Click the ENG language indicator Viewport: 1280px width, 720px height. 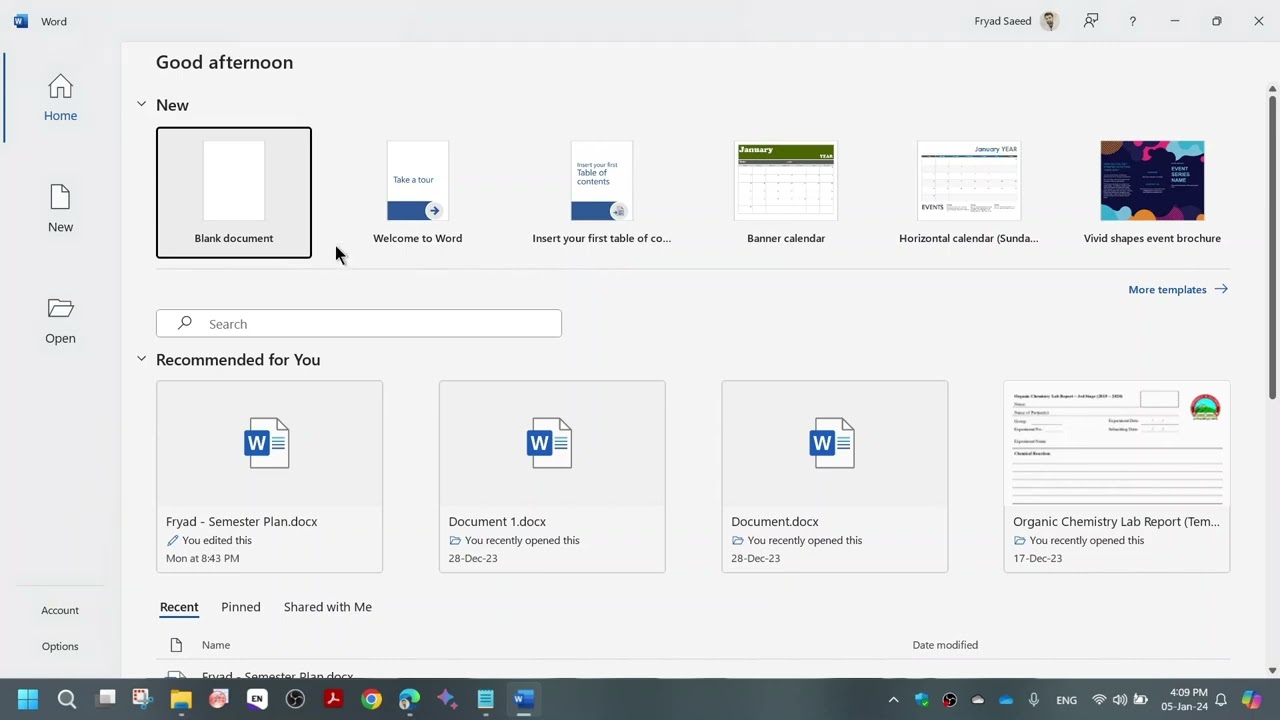[1067, 700]
